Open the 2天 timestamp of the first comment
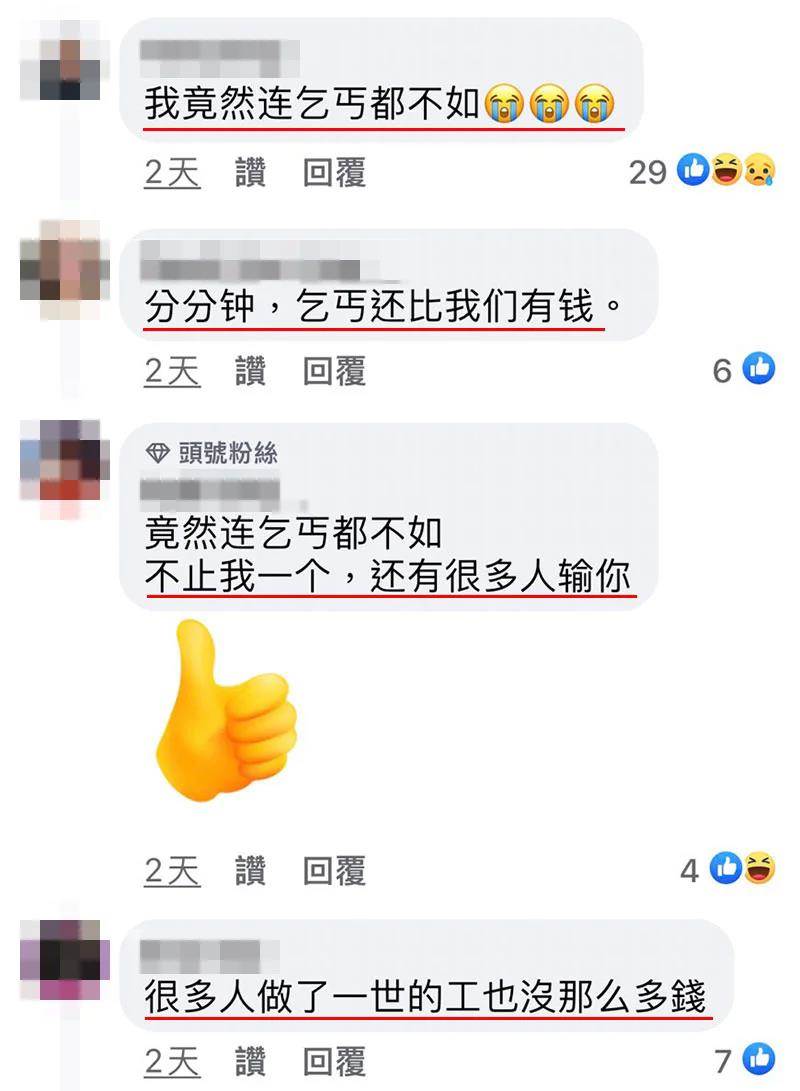The height and width of the screenshot is (1091, 800). 173,173
